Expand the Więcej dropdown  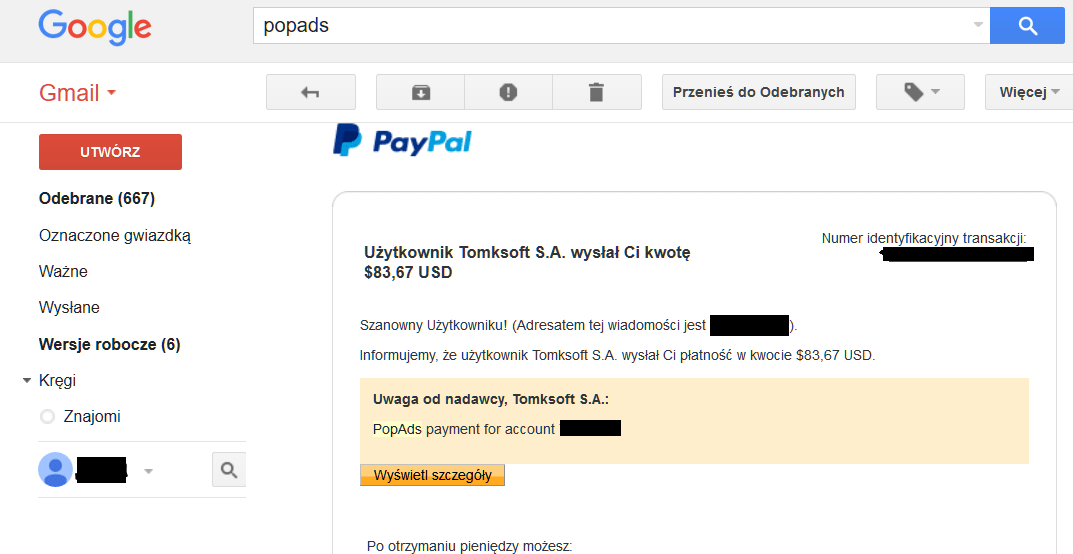(1029, 92)
